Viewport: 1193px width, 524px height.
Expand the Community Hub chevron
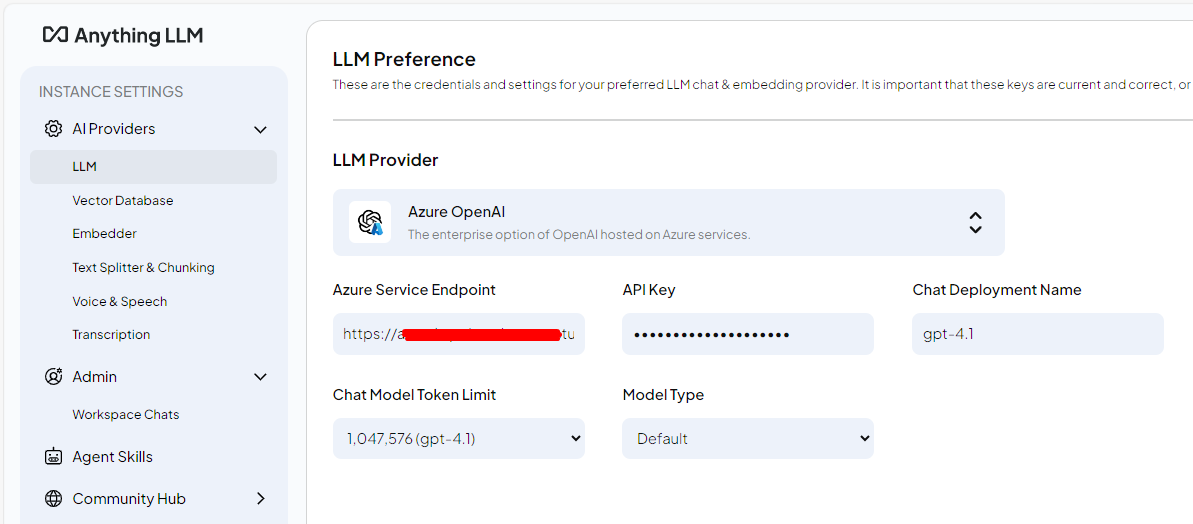coord(260,499)
